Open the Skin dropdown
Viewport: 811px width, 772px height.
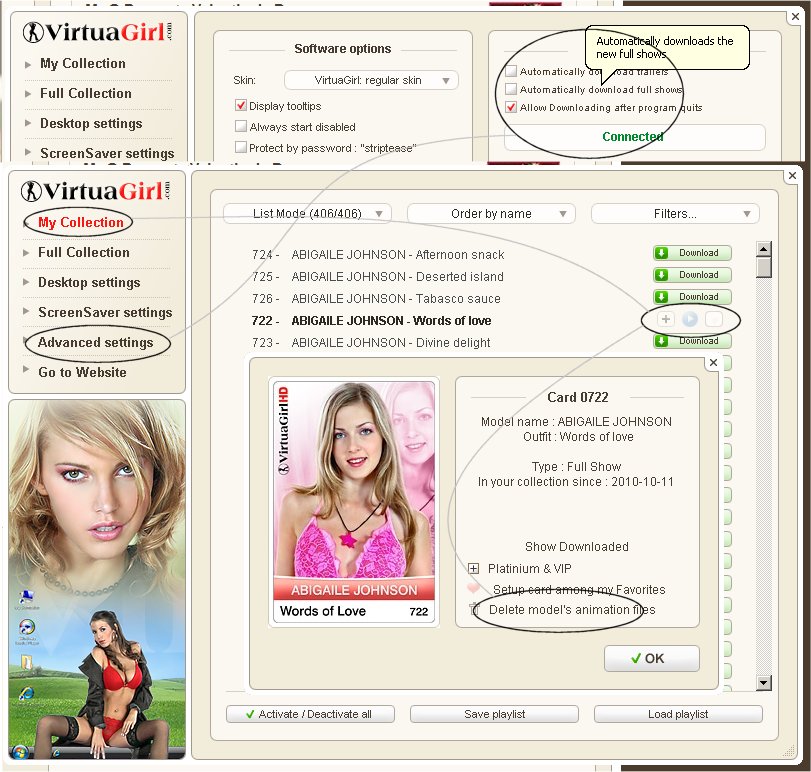click(x=371, y=80)
